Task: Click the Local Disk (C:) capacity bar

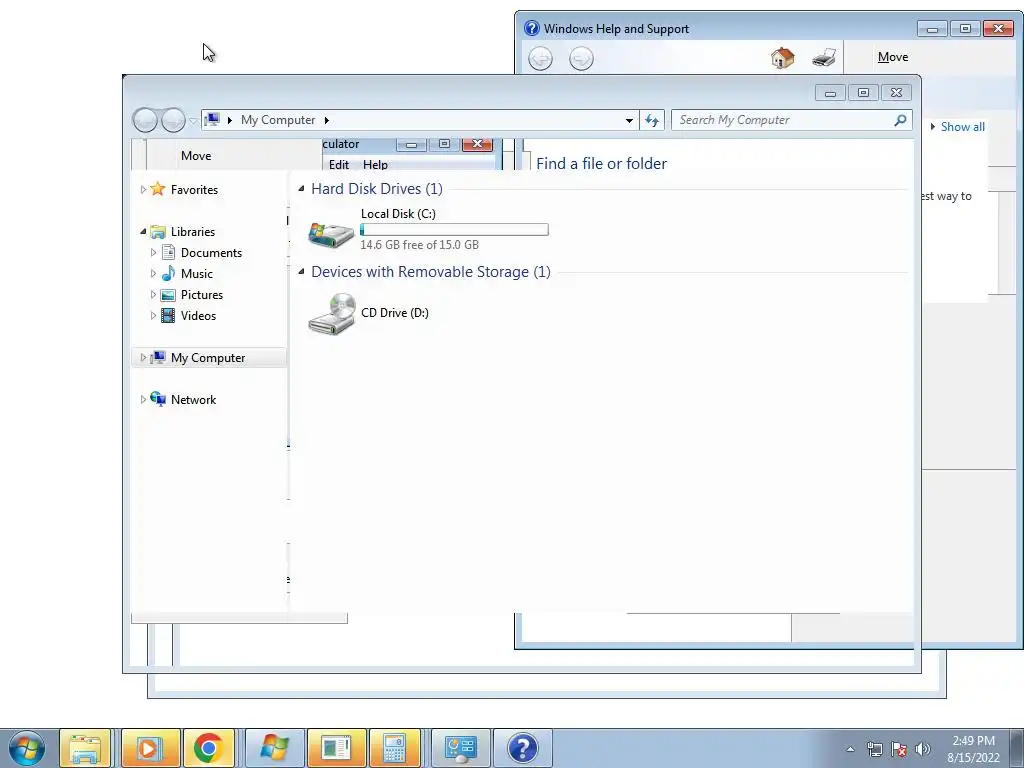Action: 454,229
